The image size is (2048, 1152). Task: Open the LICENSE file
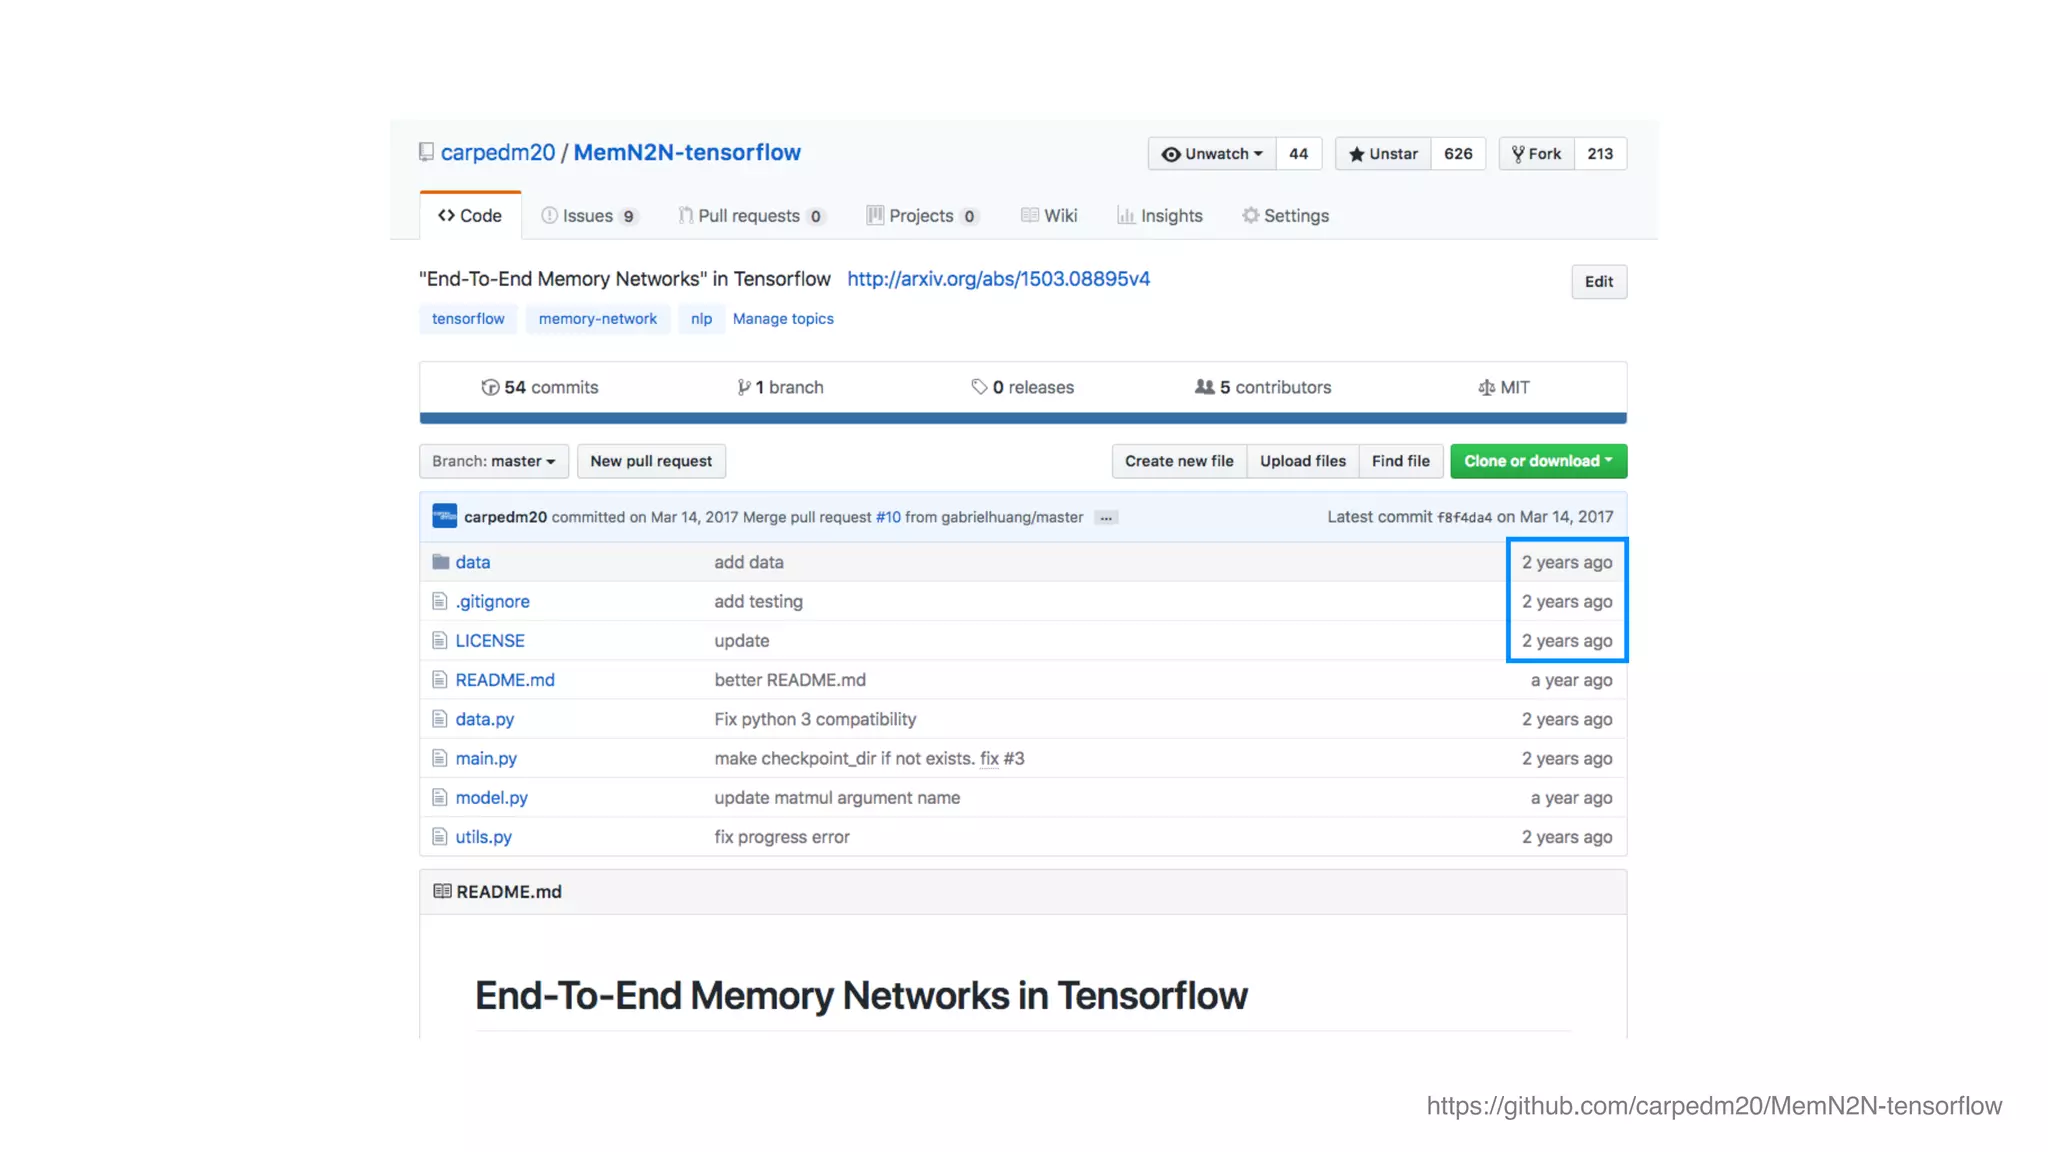click(x=490, y=641)
